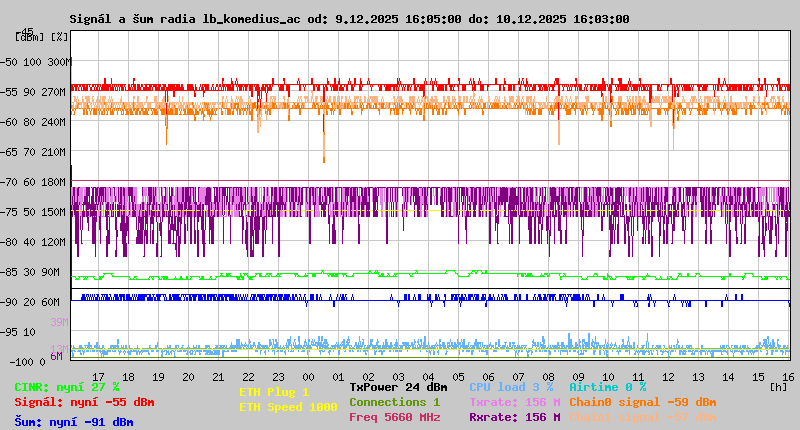Click the '15' hour label on the x-axis
The height and width of the screenshot is (430, 800).
(x=758, y=377)
